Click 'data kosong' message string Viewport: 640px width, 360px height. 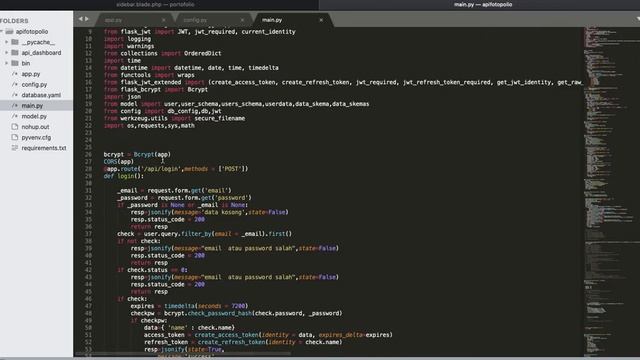(x=223, y=212)
